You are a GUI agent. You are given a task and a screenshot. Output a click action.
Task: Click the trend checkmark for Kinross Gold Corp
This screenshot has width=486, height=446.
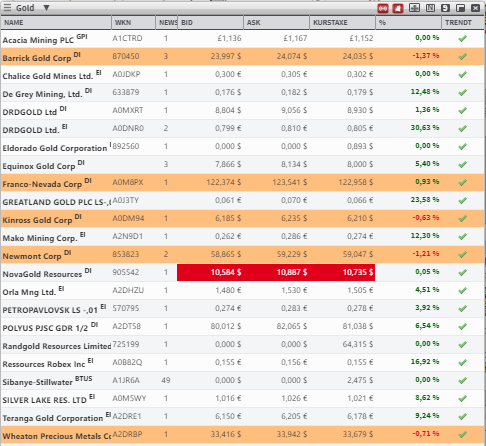coord(462,219)
